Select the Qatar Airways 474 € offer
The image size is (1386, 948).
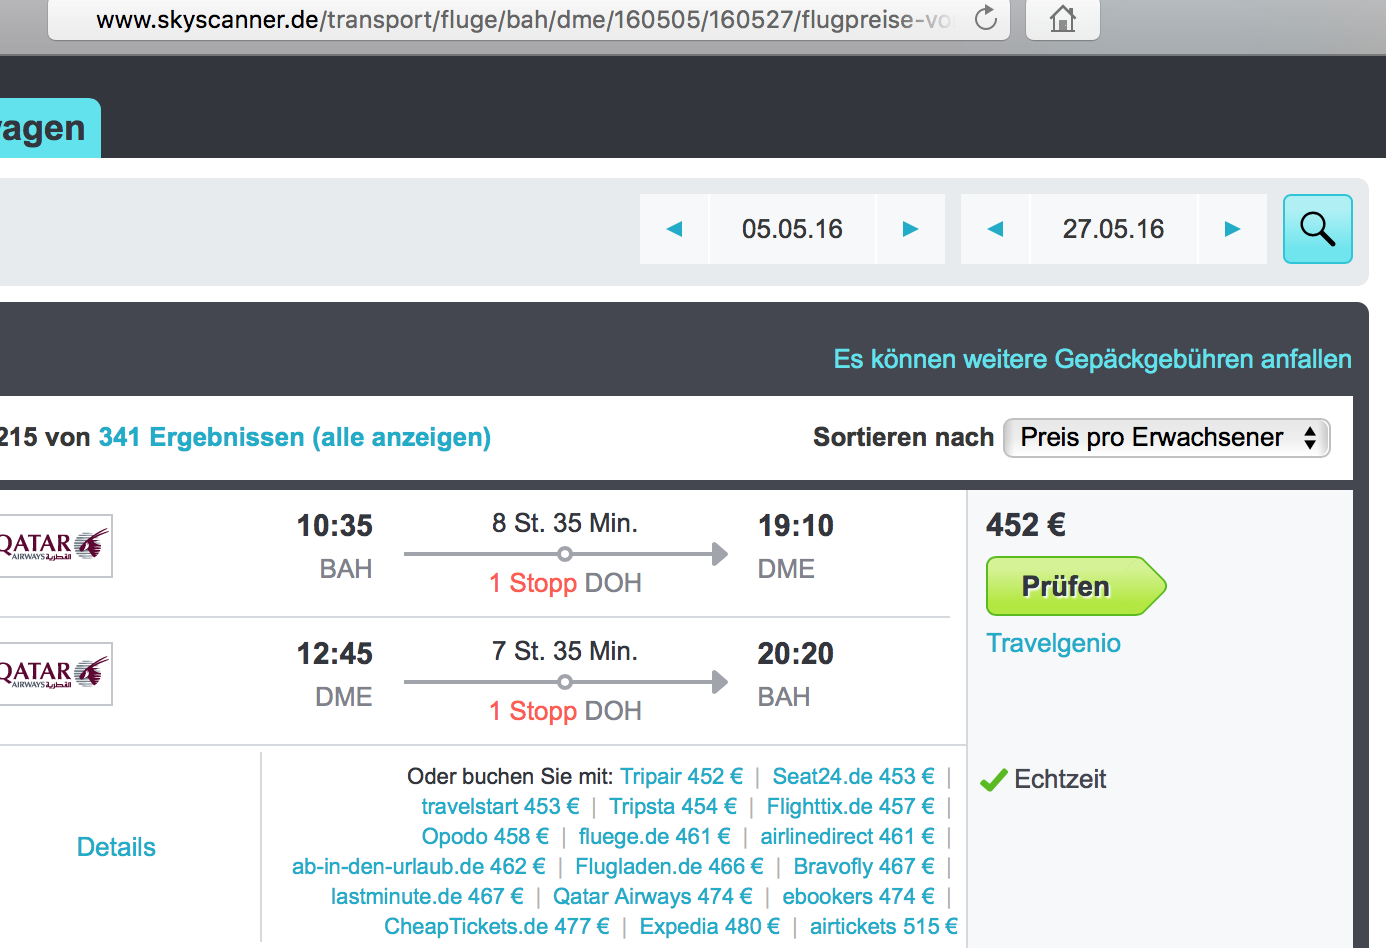point(652,897)
